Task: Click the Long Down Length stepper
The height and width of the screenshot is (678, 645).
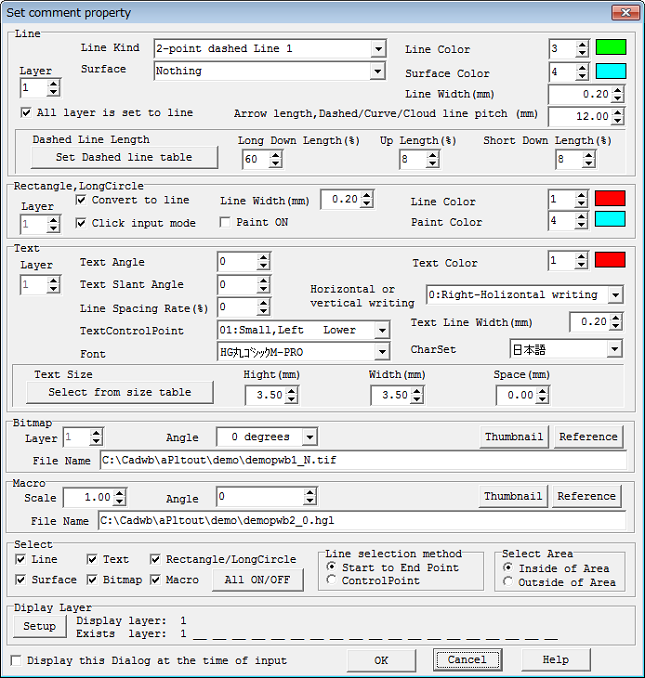Action: [275, 159]
